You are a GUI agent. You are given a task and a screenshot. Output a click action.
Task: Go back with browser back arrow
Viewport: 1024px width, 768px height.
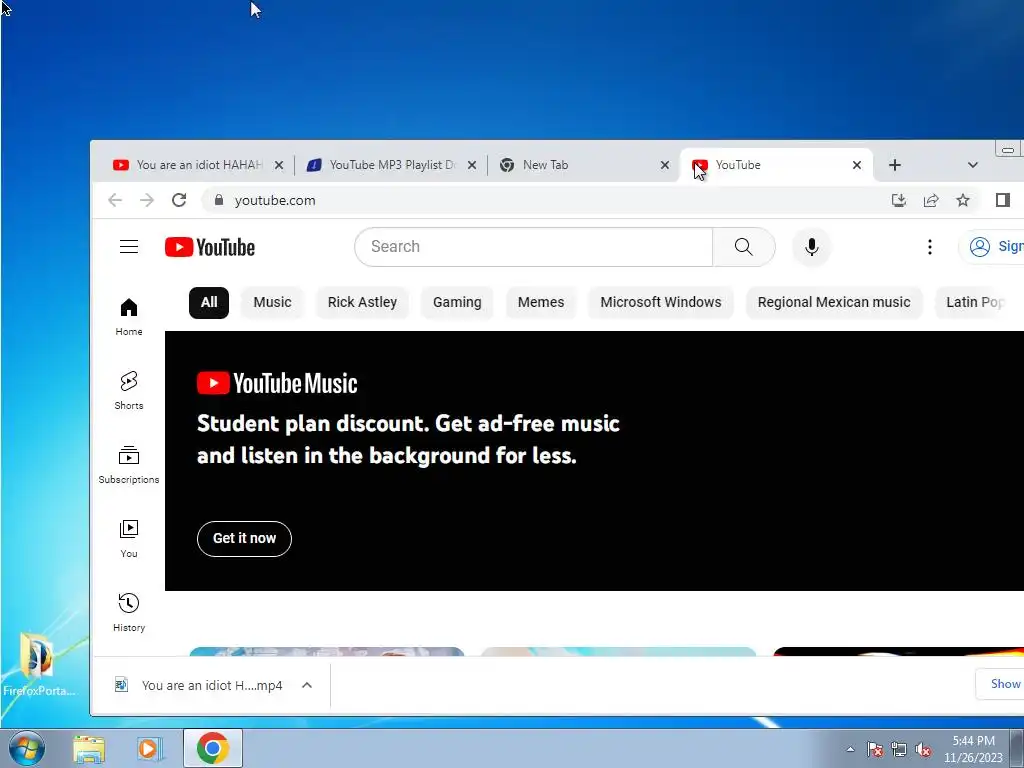pyautogui.click(x=115, y=200)
